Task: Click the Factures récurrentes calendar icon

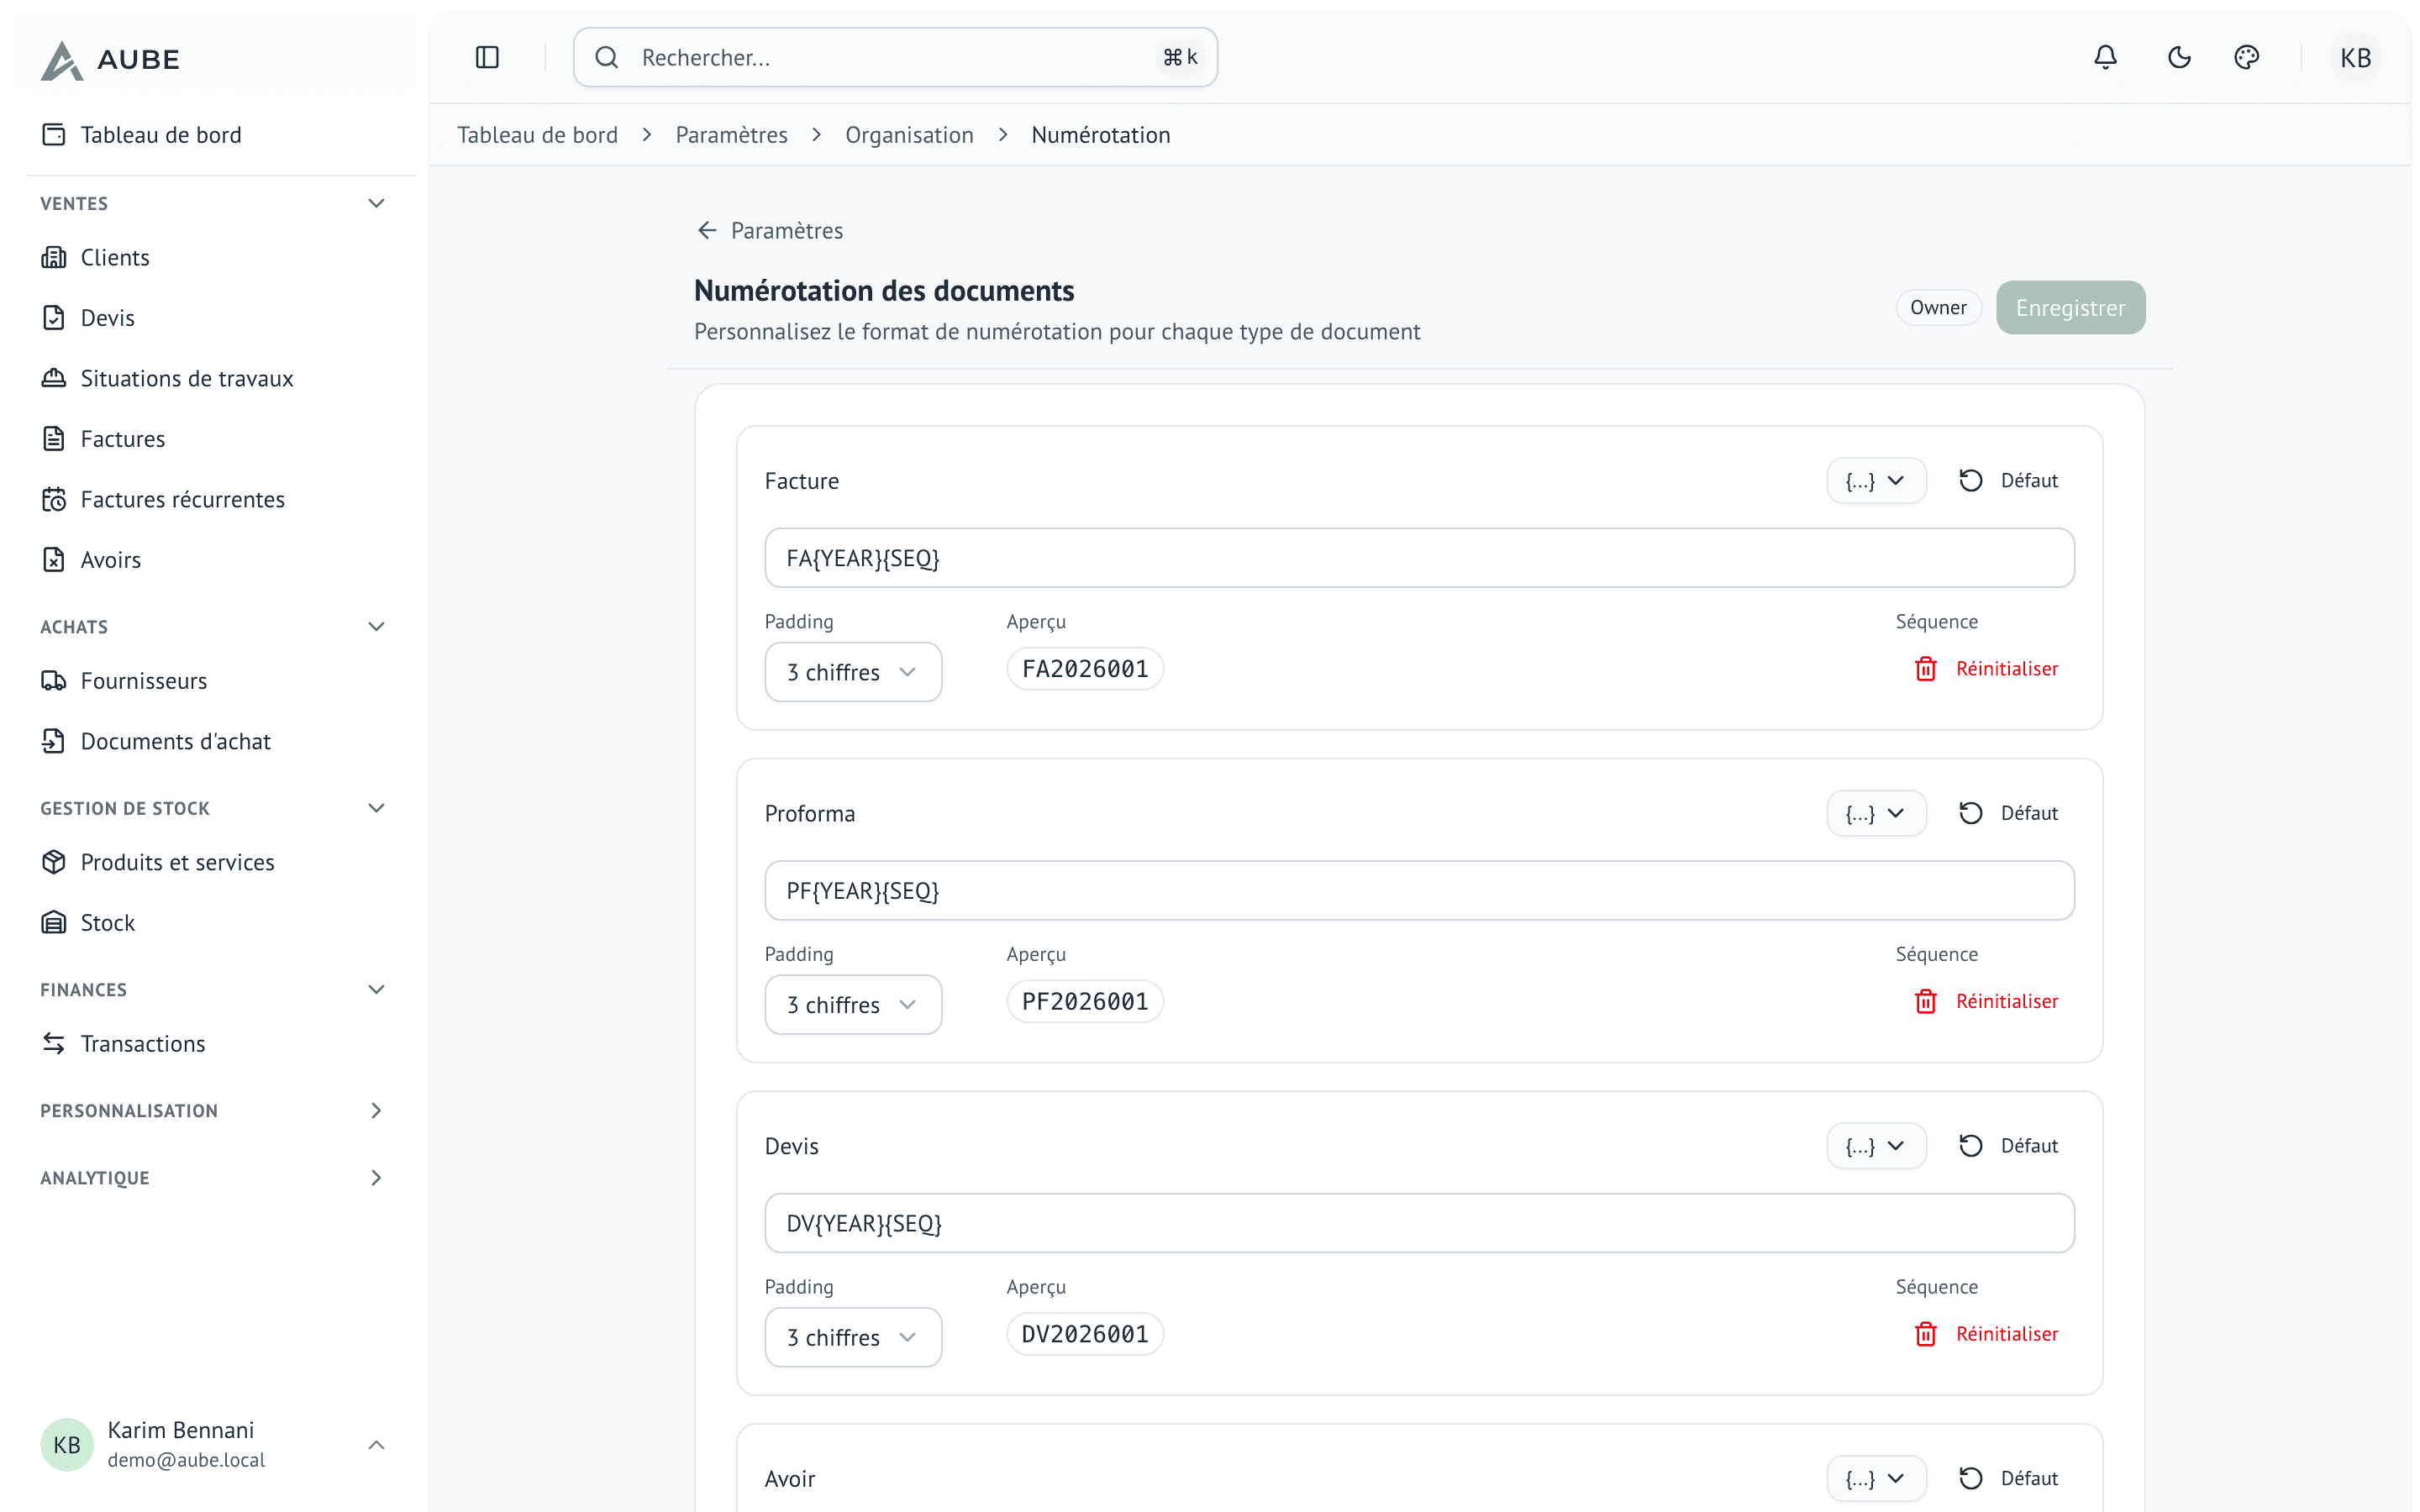Action: coord(54,499)
